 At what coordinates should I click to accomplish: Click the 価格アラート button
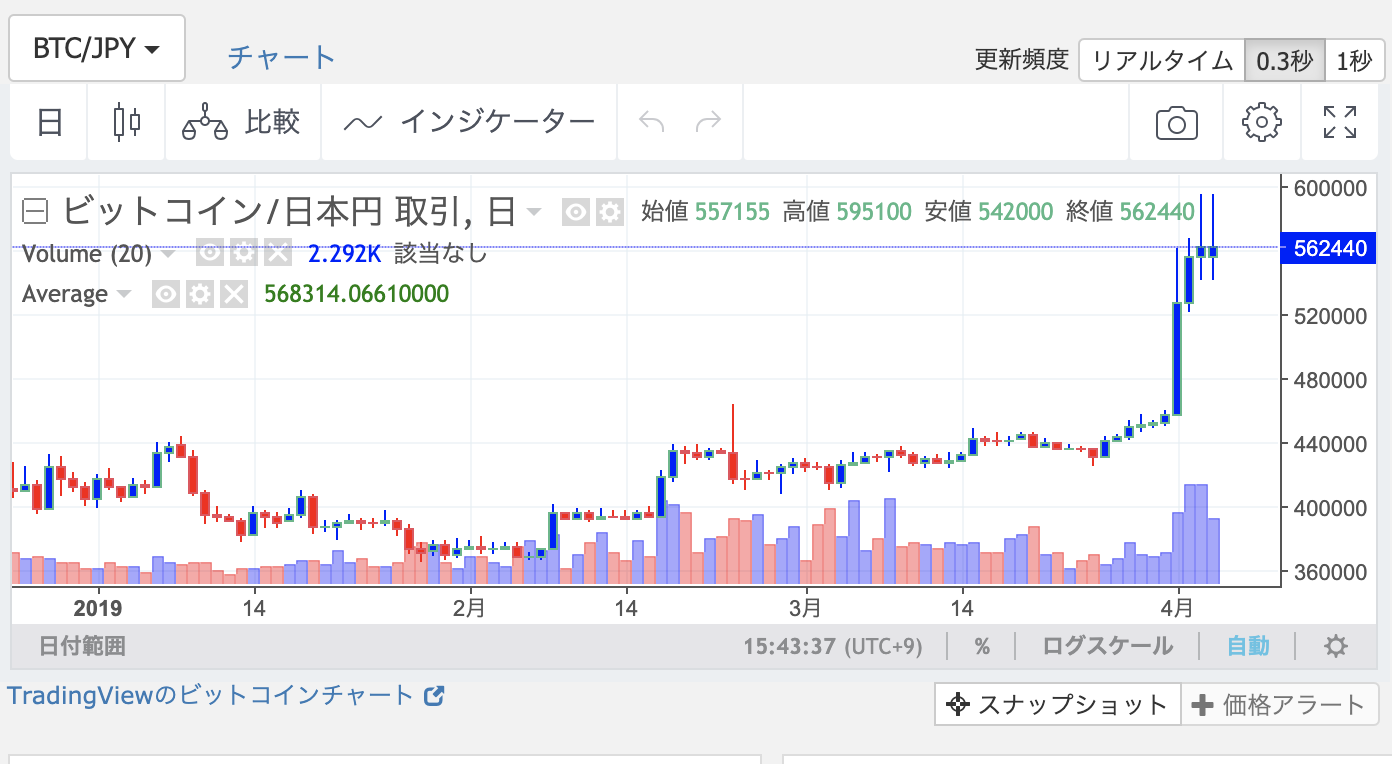click(1280, 704)
